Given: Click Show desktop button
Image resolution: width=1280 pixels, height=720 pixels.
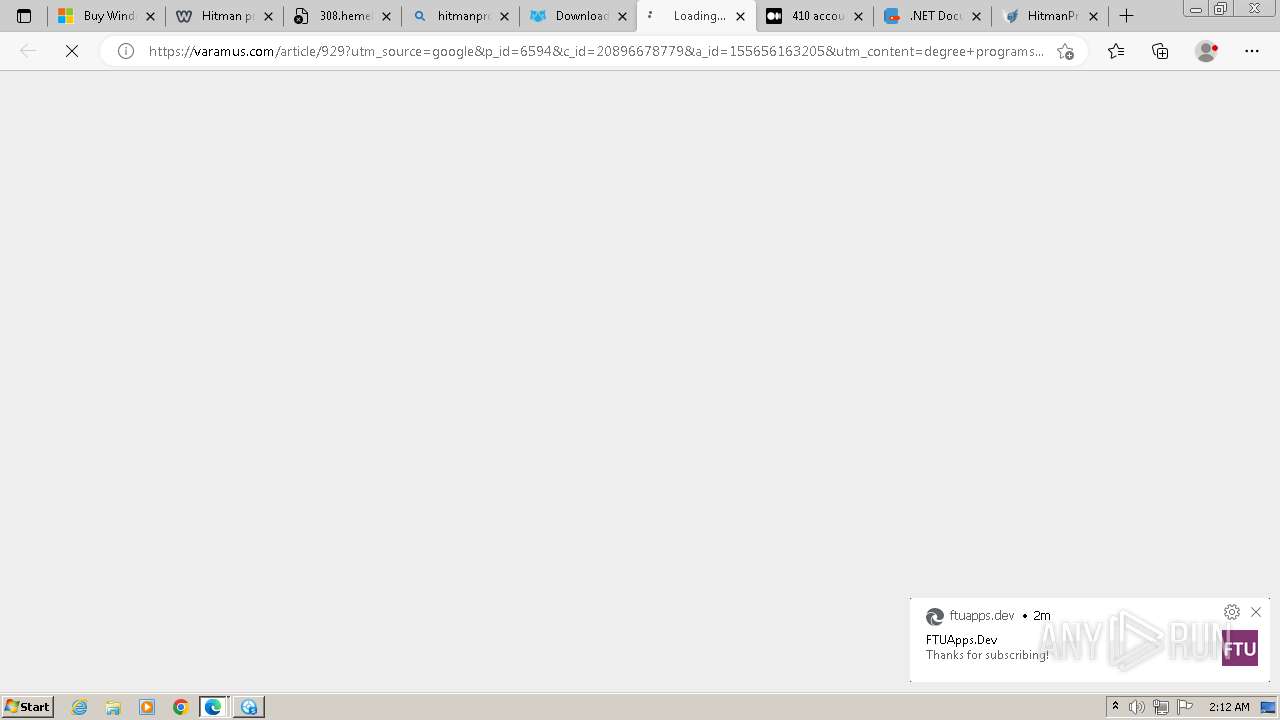Looking at the screenshot, I should pos(1270,707).
